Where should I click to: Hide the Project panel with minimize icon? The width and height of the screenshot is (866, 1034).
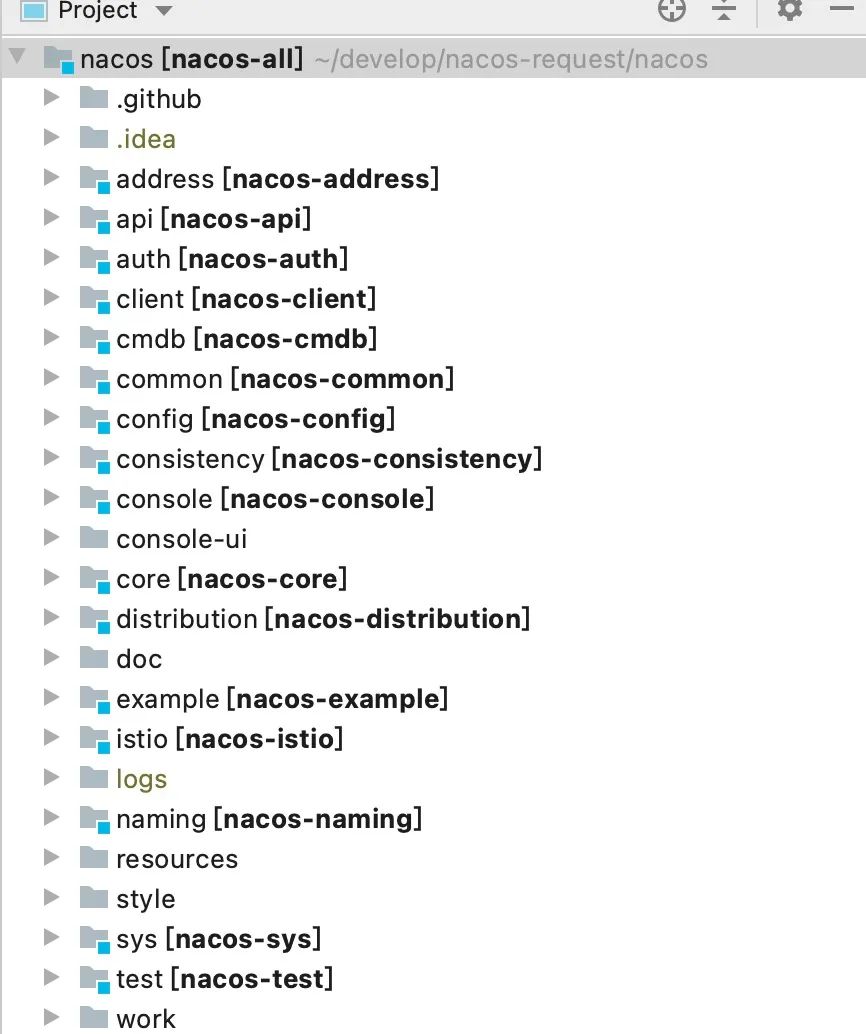[841, 8]
